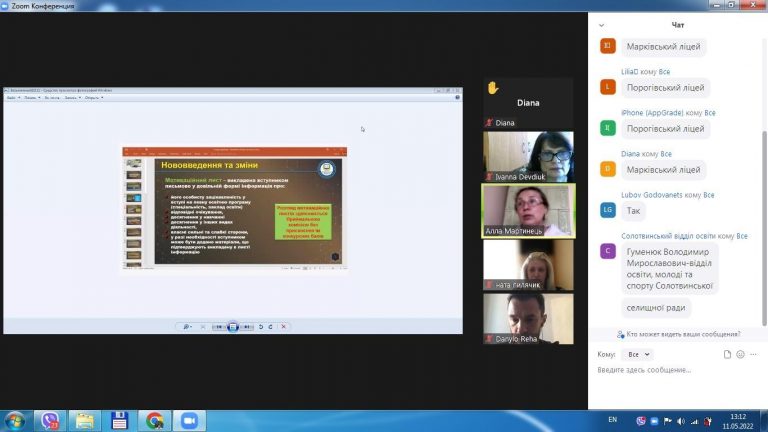Open the chat more options ellipsis
The width and height of the screenshot is (768, 432).
click(x=753, y=354)
